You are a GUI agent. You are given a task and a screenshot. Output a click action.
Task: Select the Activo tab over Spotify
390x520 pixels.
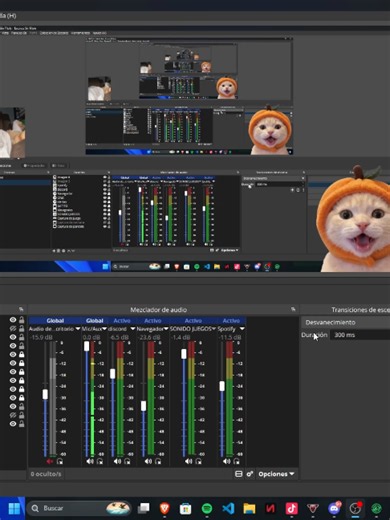[x=231, y=320]
